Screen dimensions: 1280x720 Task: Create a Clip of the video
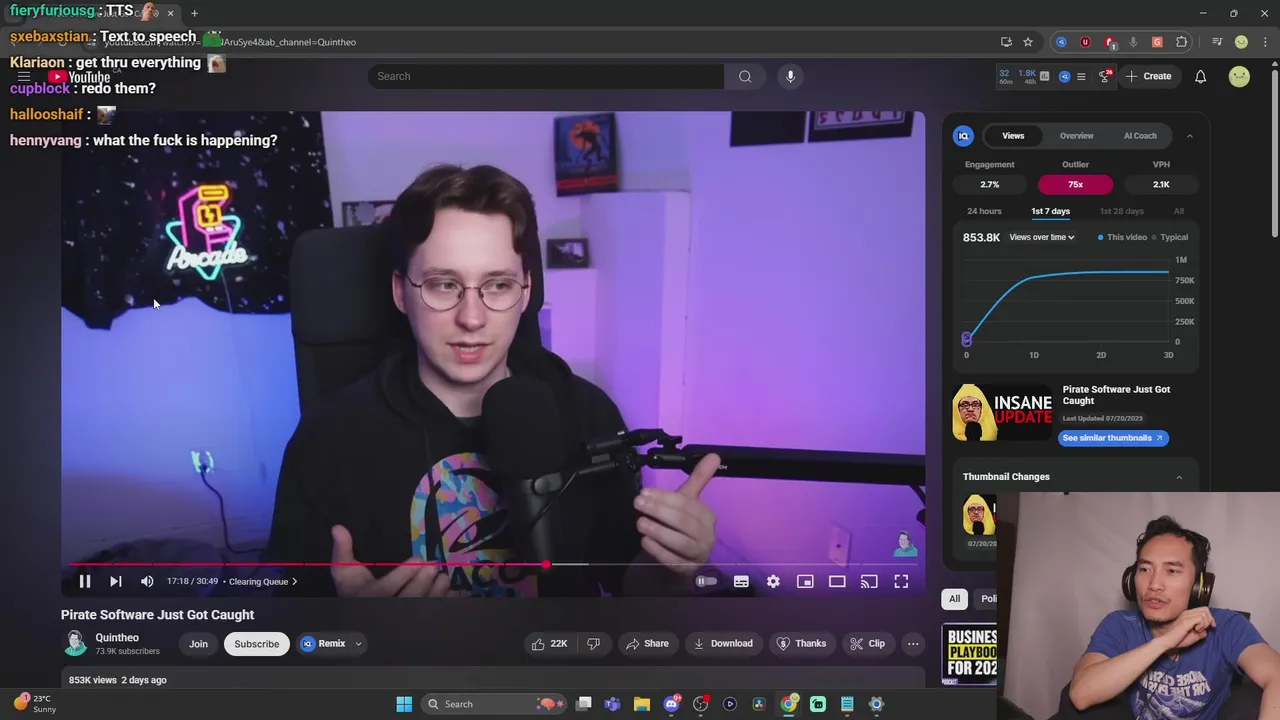pyautogui.click(x=867, y=644)
